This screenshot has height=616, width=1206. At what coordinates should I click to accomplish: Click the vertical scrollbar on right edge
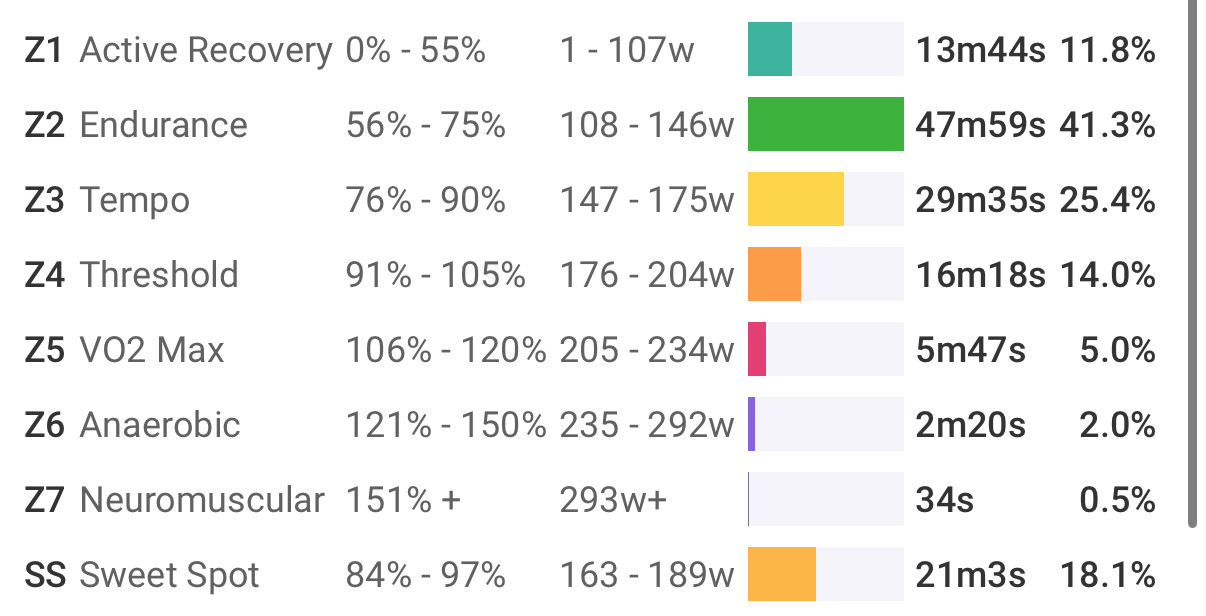1191,264
